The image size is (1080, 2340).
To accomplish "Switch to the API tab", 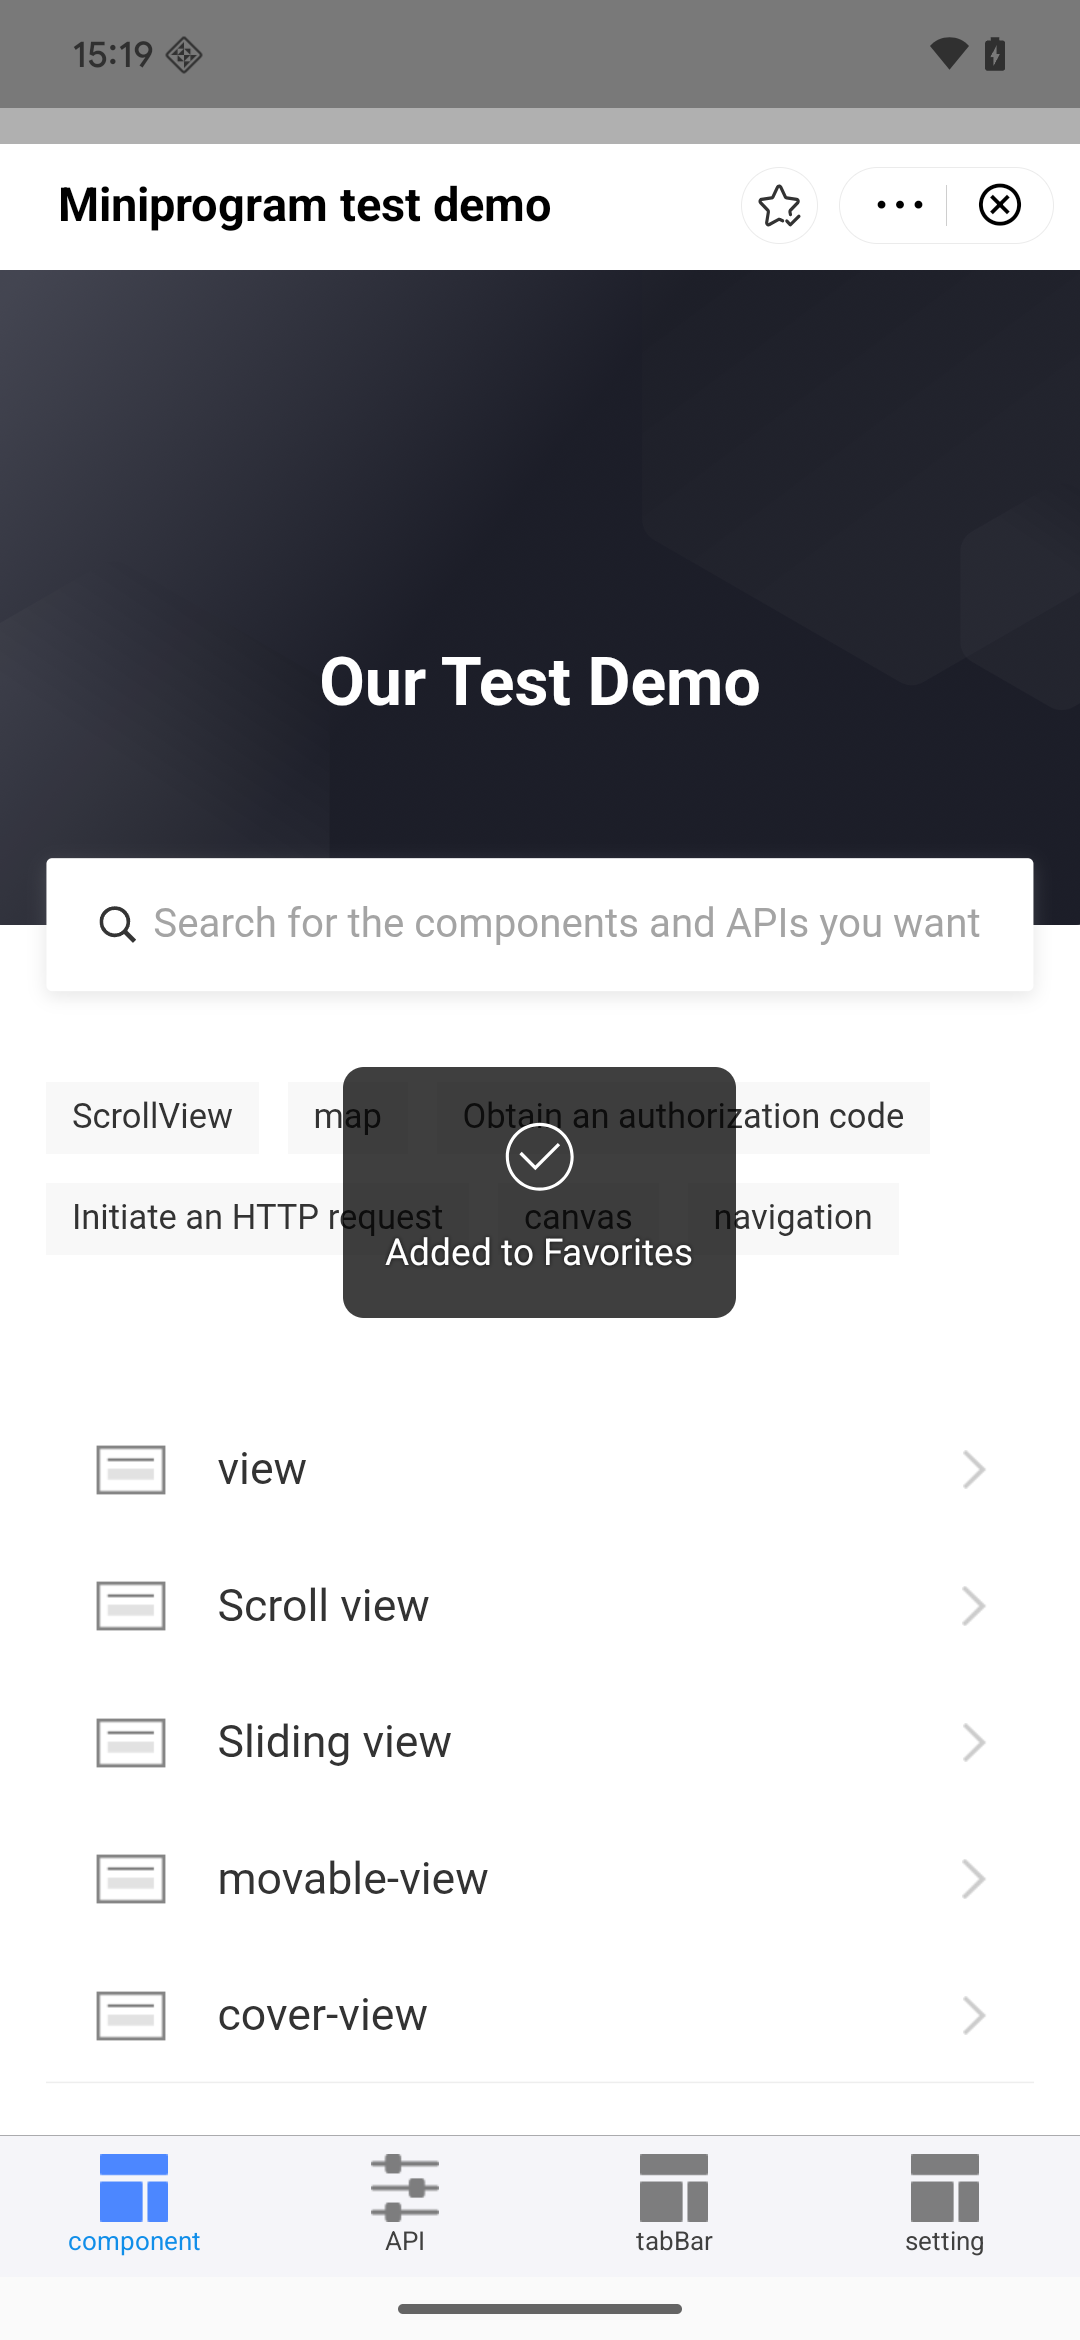I will pos(405,2203).
